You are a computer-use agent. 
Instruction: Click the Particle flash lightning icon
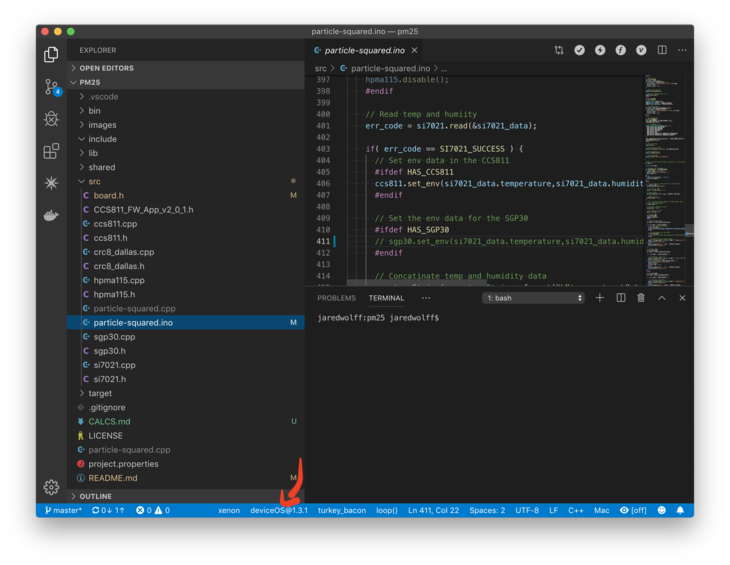click(600, 50)
